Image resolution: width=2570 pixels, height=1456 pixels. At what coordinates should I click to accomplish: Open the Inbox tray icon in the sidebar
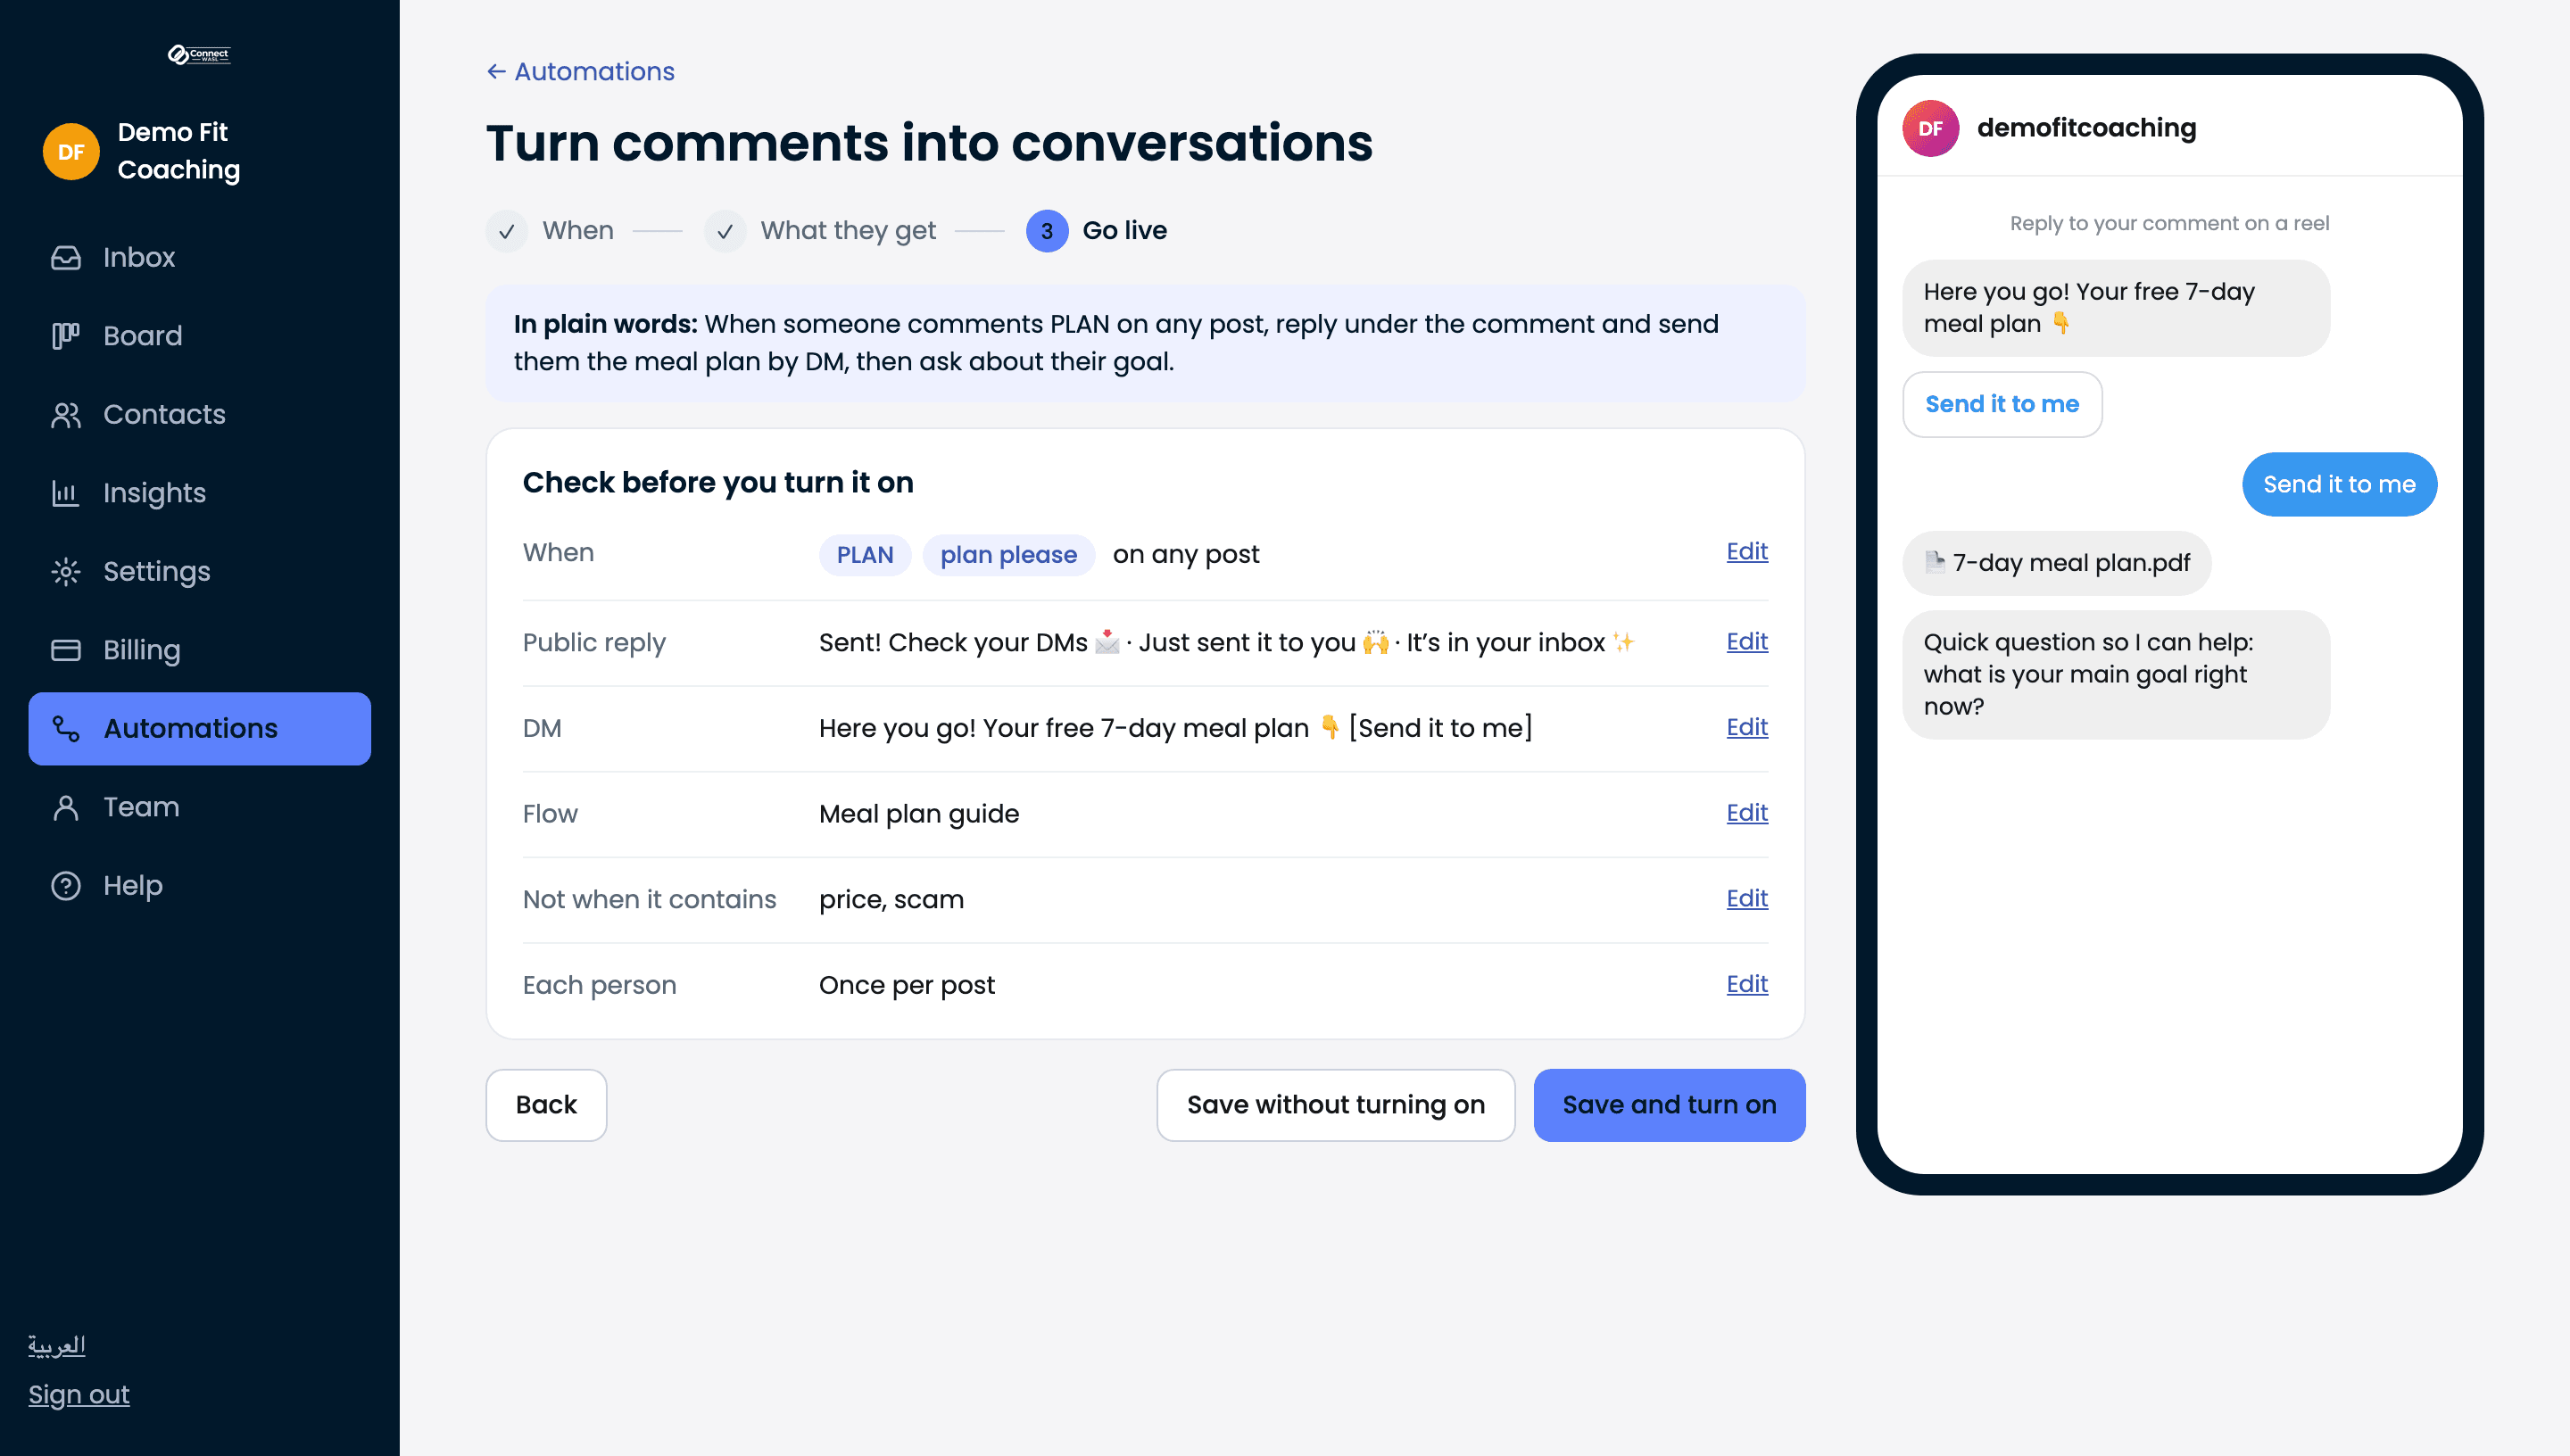[x=66, y=257]
